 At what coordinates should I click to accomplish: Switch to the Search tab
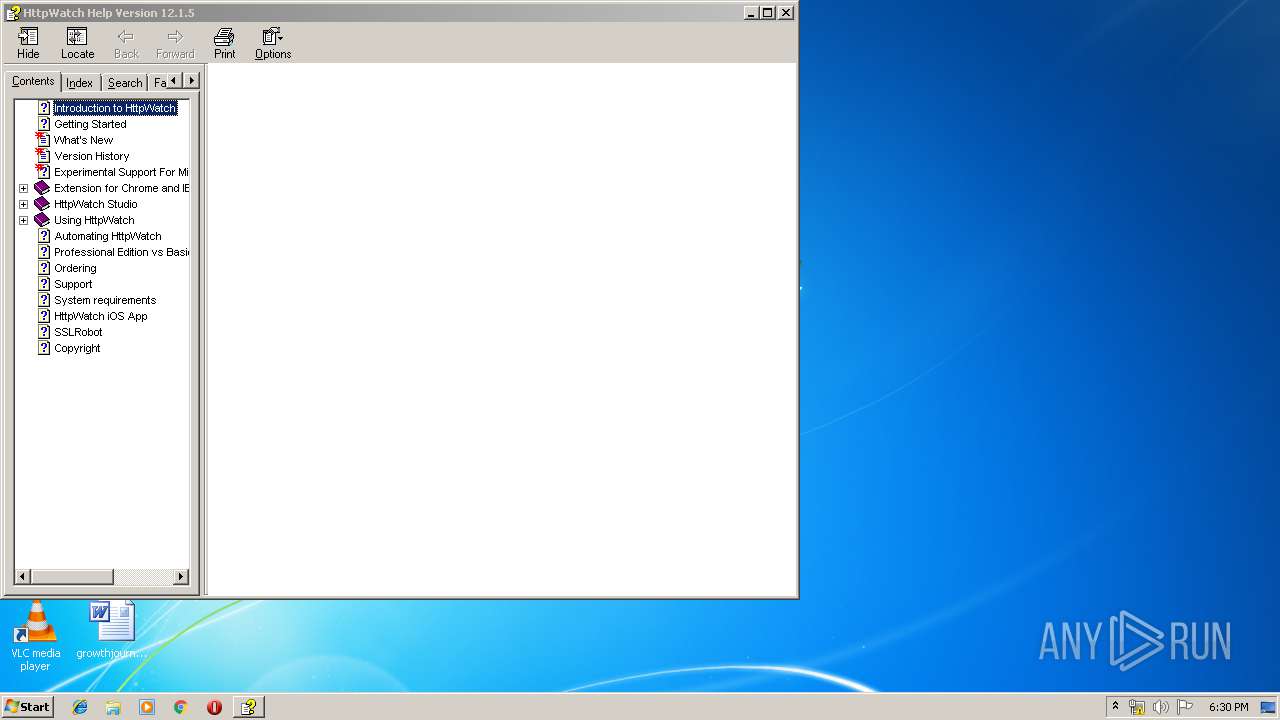click(x=125, y=83)
